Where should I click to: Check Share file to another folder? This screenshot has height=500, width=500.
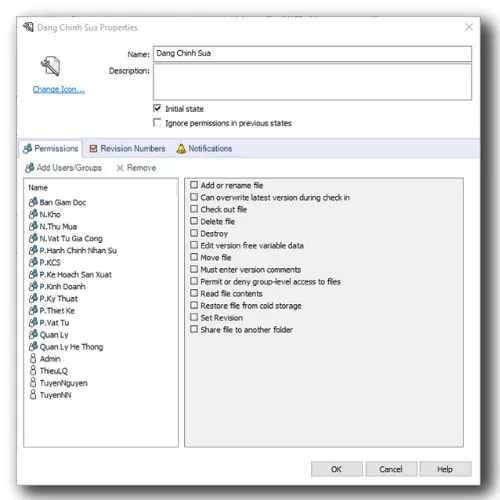194,329
